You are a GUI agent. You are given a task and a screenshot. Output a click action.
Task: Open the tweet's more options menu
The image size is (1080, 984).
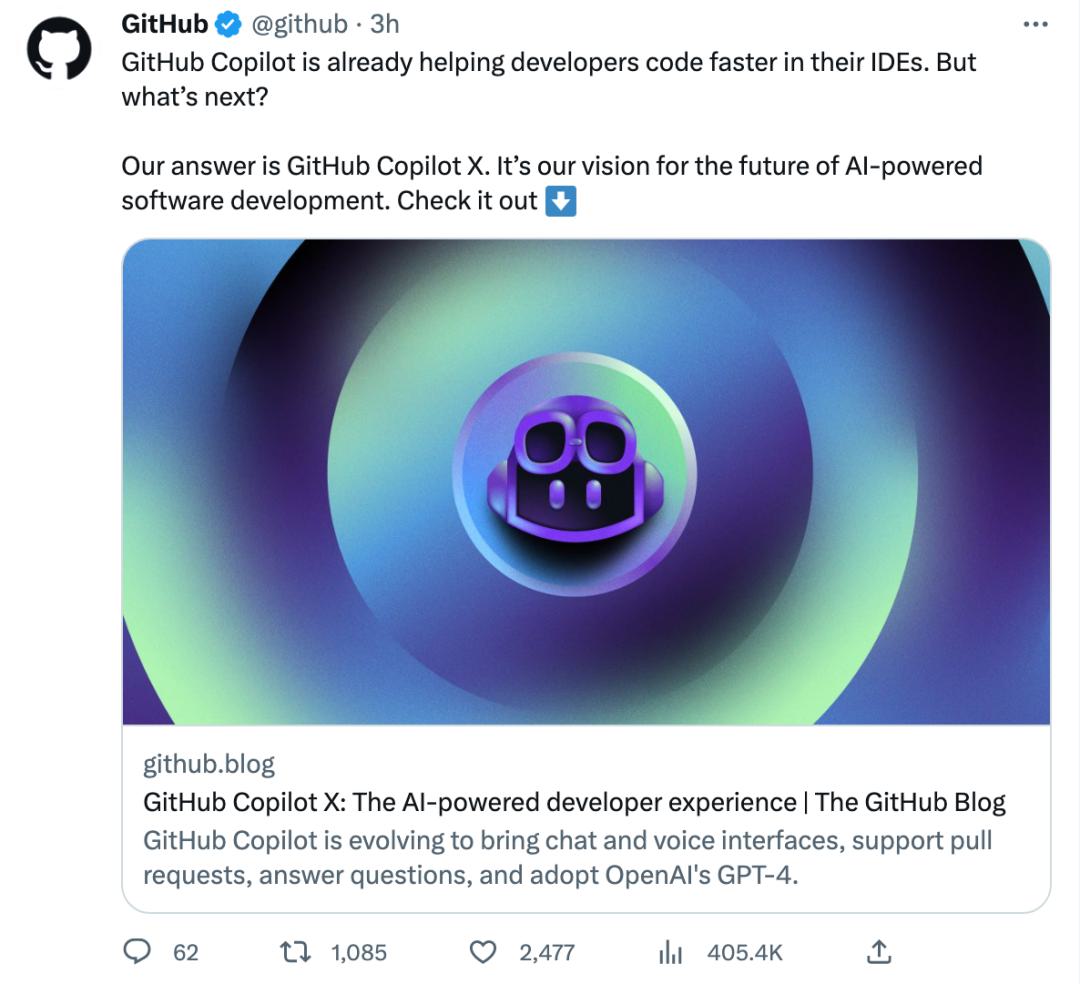(x=1035, y=25)
